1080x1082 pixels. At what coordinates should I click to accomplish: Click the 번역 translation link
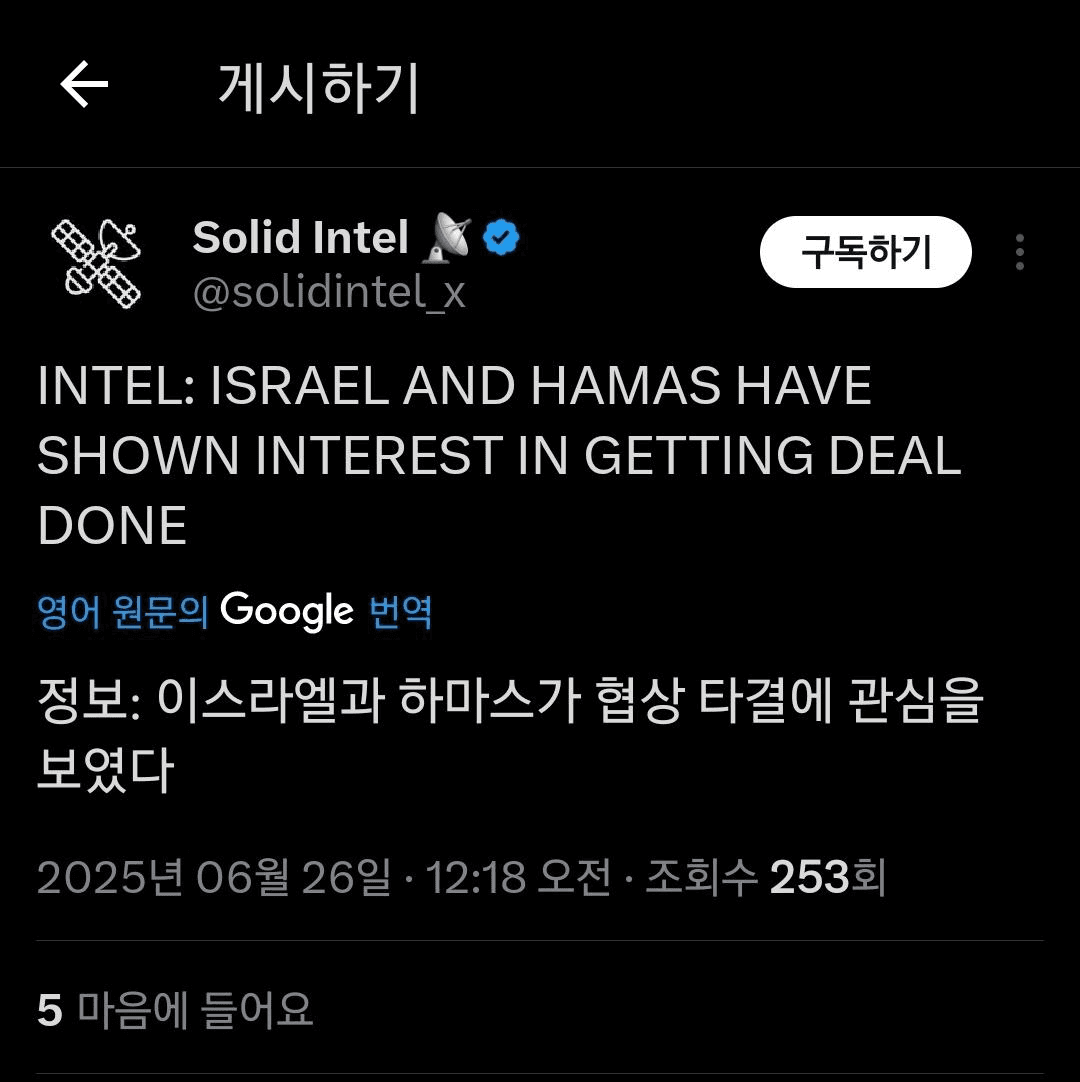(x=401, y=612)
